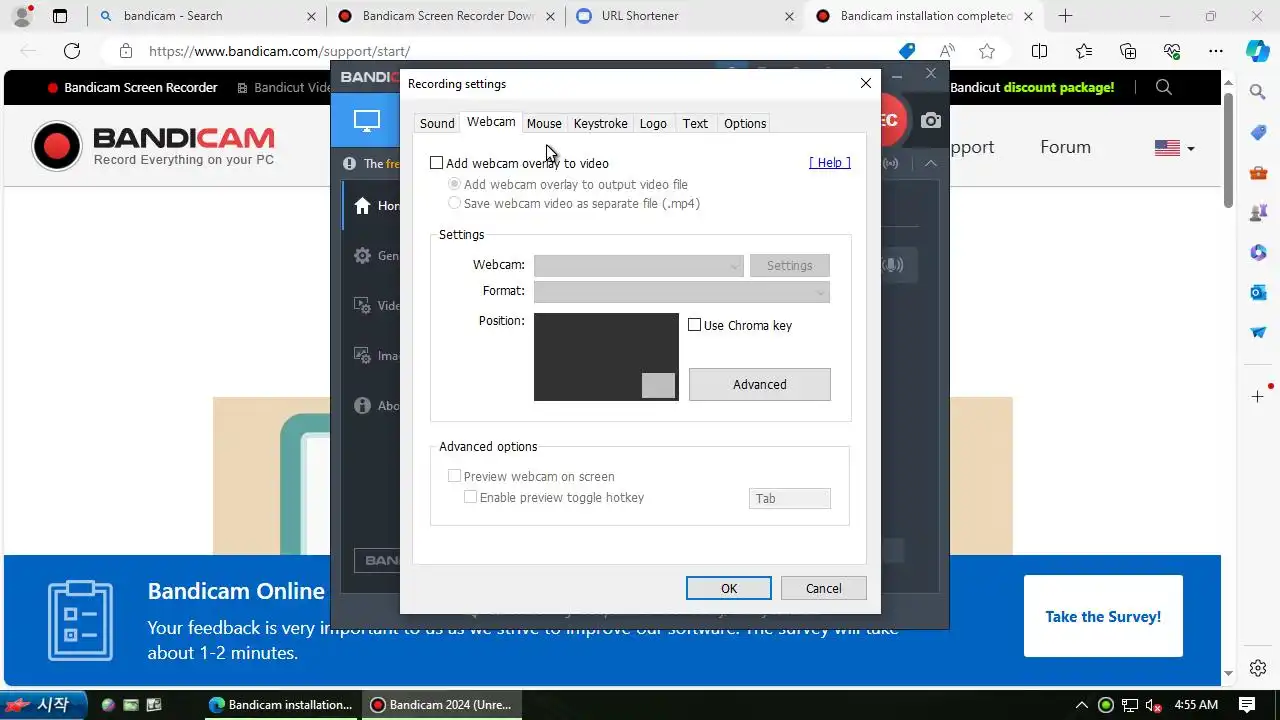Click the webcam position preview box

[606, 357]
